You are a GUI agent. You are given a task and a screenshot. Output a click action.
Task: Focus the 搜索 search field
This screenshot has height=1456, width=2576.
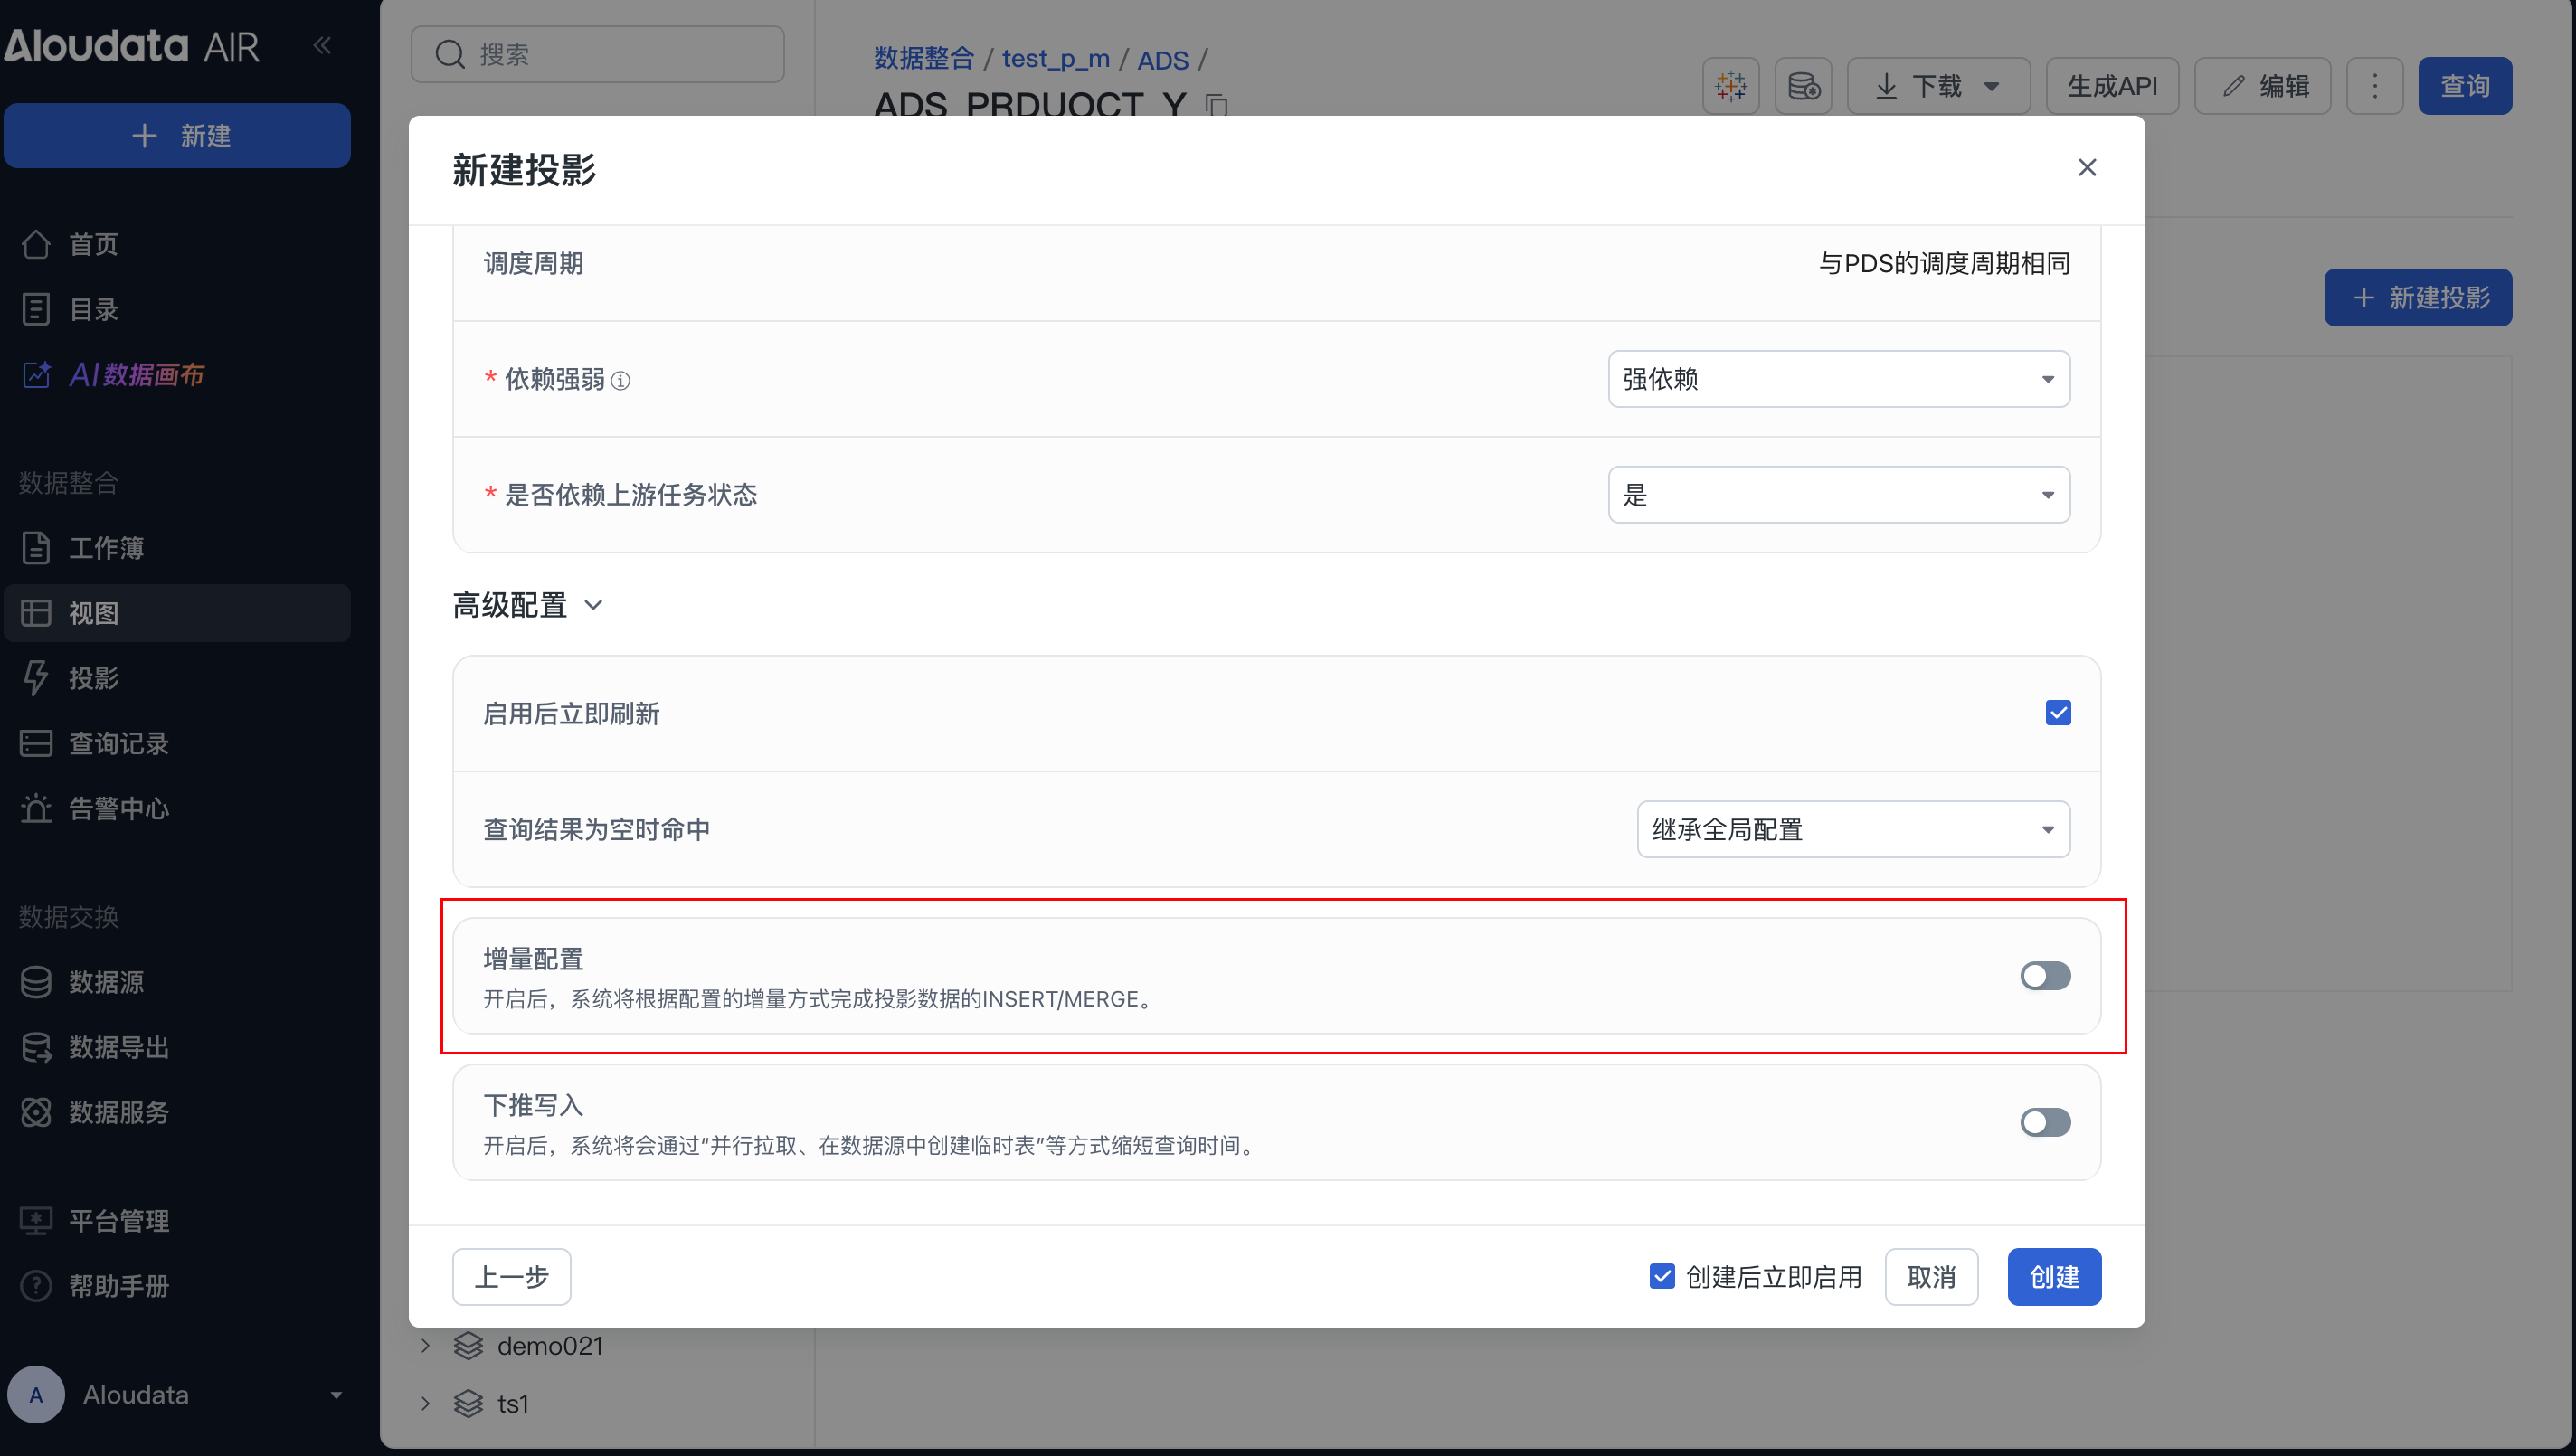pos(597,54)
